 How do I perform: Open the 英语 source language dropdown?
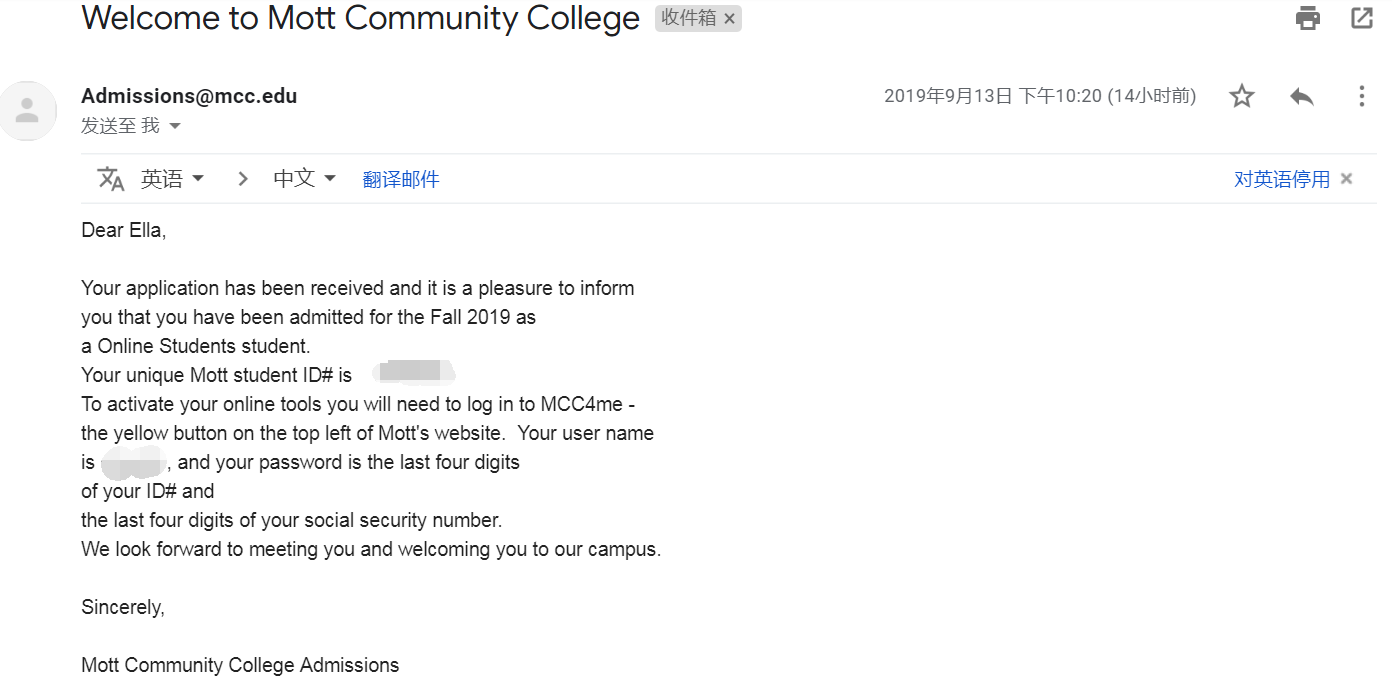pos(172,179)
